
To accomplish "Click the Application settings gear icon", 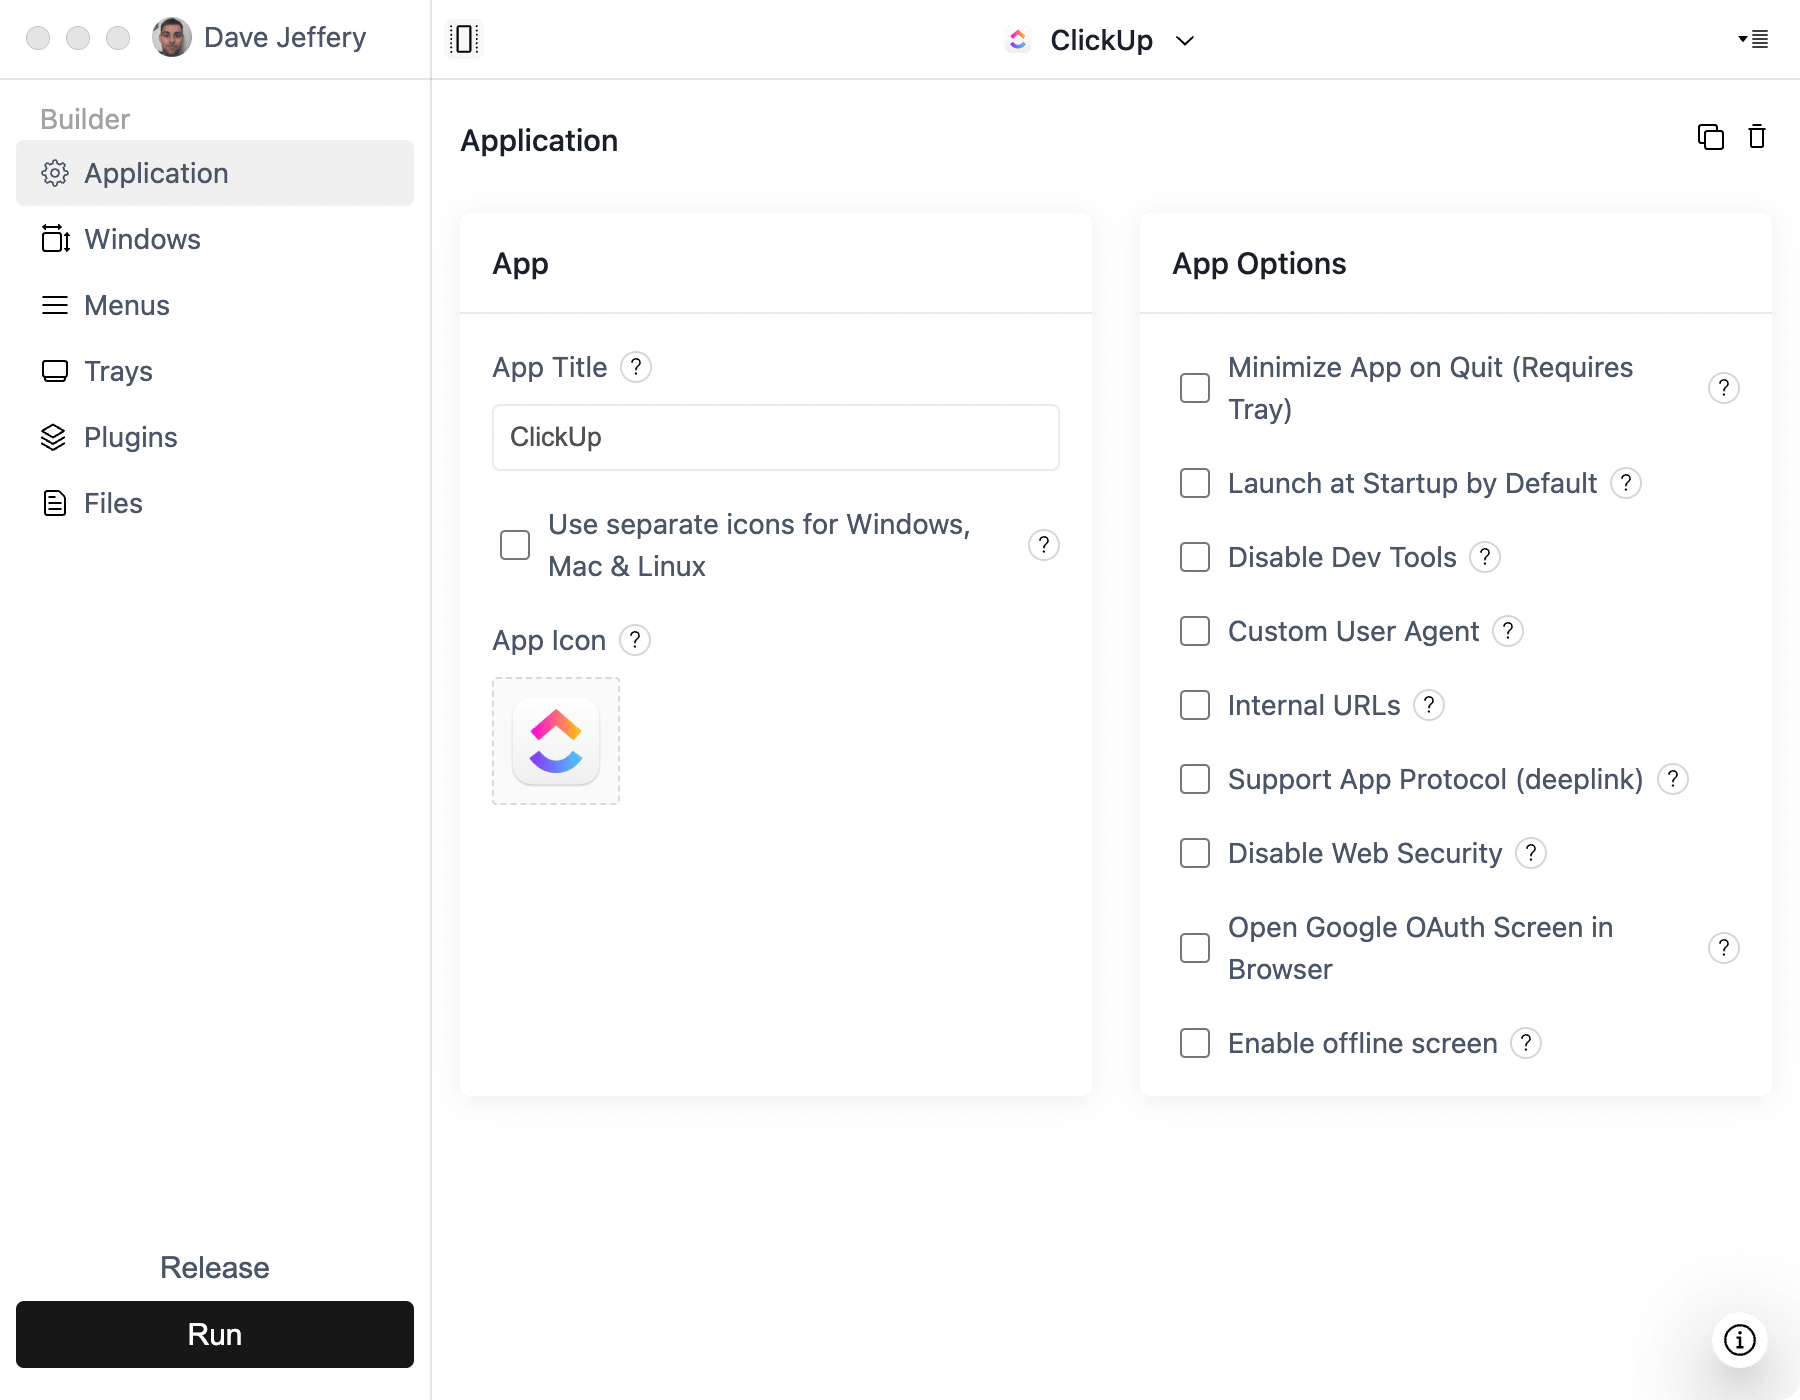I will point(55,173).
